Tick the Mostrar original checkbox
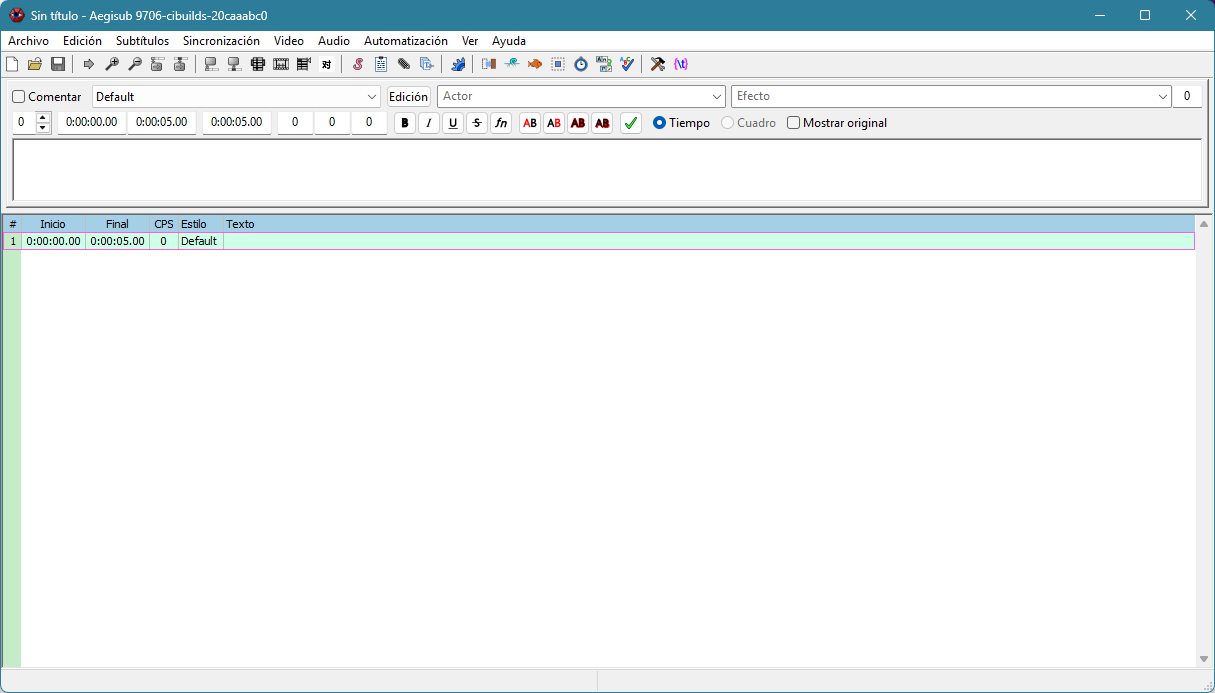Viewport: 1215px width, 693px height. click(794, 123)
